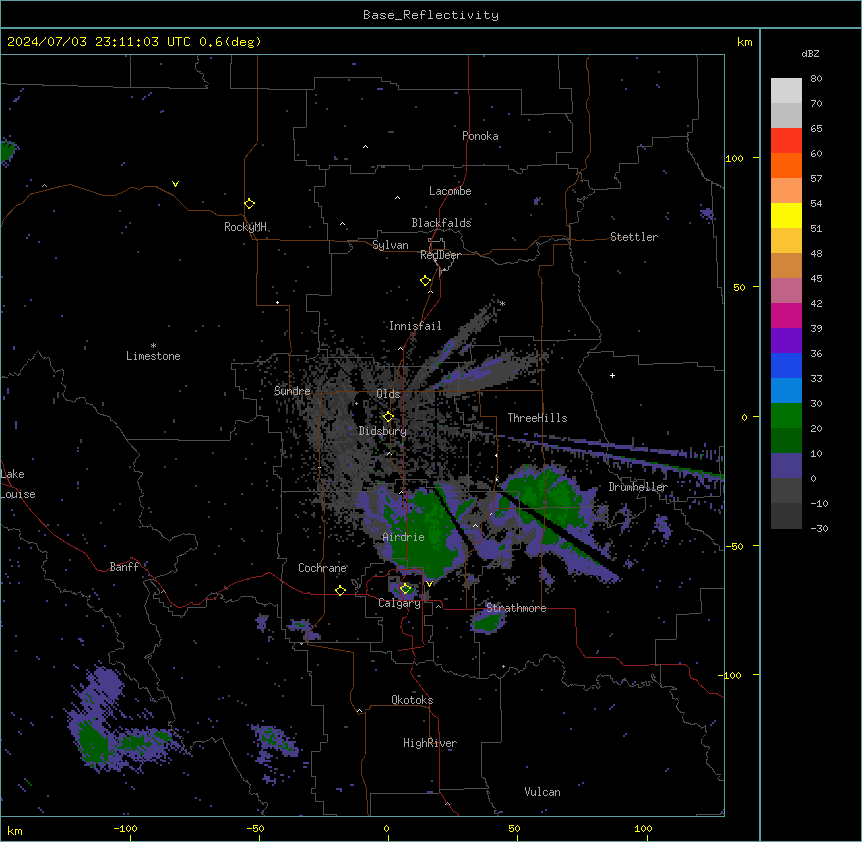Select the magenta swatch in dBZ legend
The width and height of the screenshot is (862, 842).
pos(786,315)
